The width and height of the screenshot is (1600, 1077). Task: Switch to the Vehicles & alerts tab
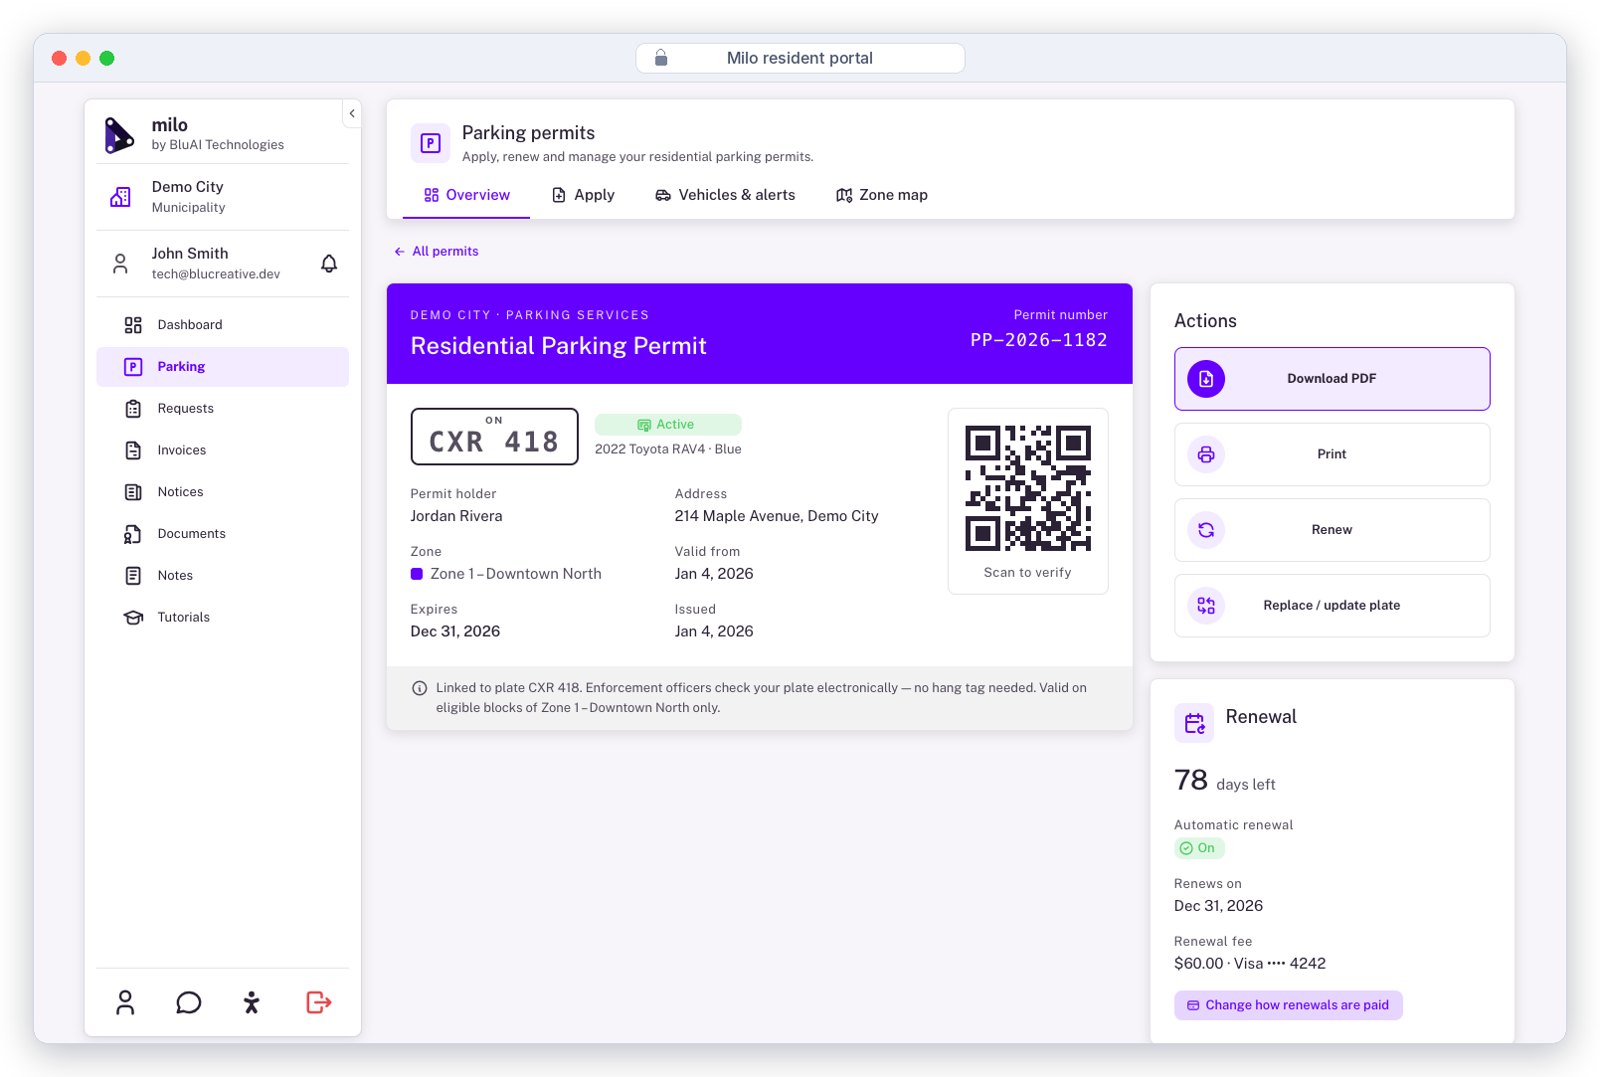tap(725, 195)
